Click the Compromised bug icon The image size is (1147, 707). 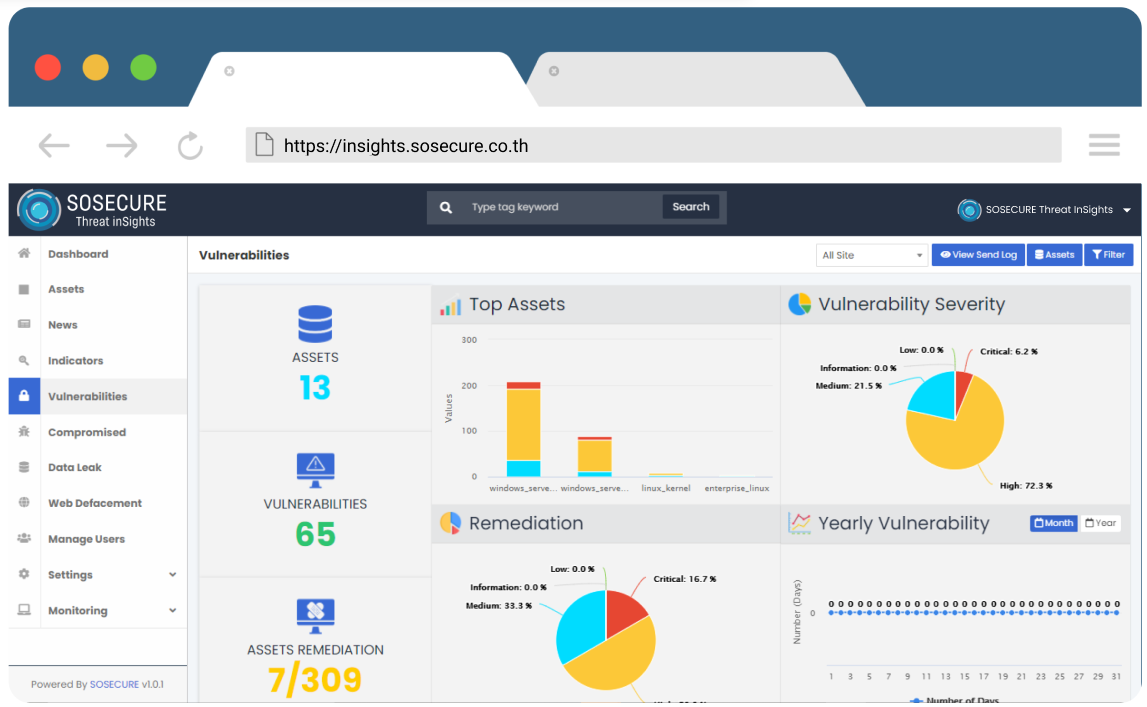24,432
